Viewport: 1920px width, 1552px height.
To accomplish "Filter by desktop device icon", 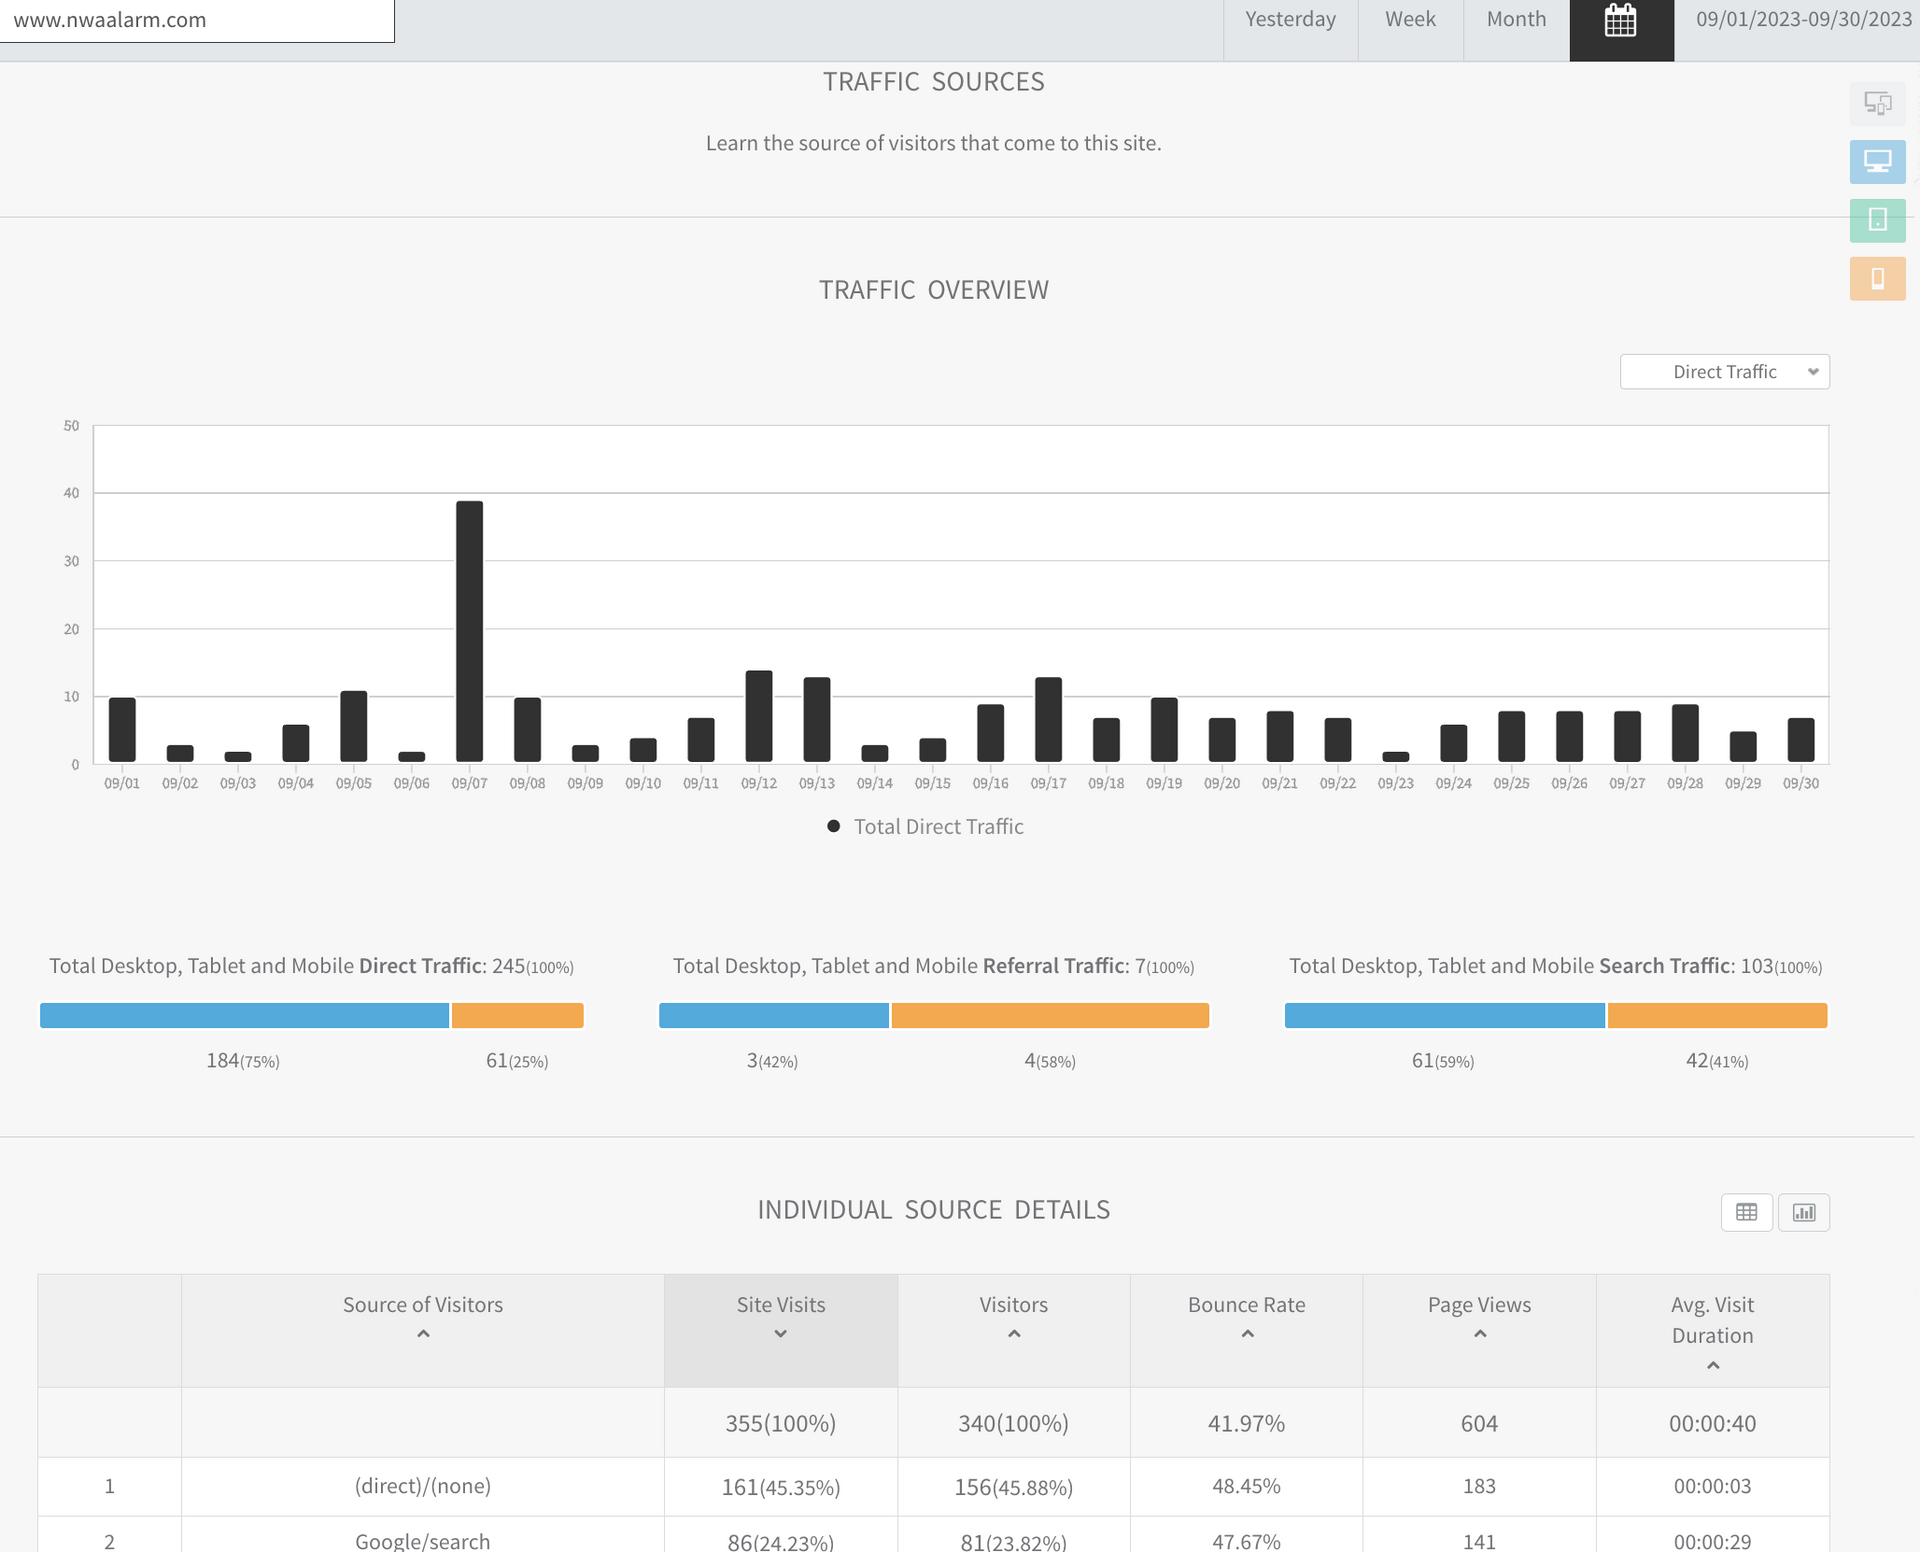I will coord(1877,162).
